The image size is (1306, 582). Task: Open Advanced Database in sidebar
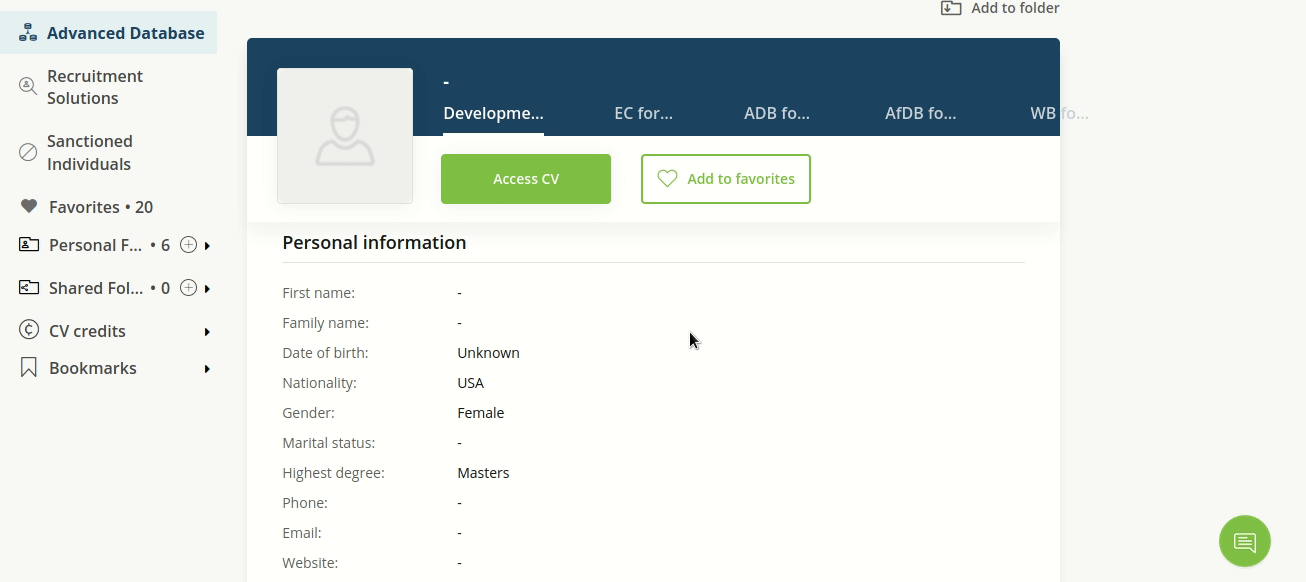[108, 33]
